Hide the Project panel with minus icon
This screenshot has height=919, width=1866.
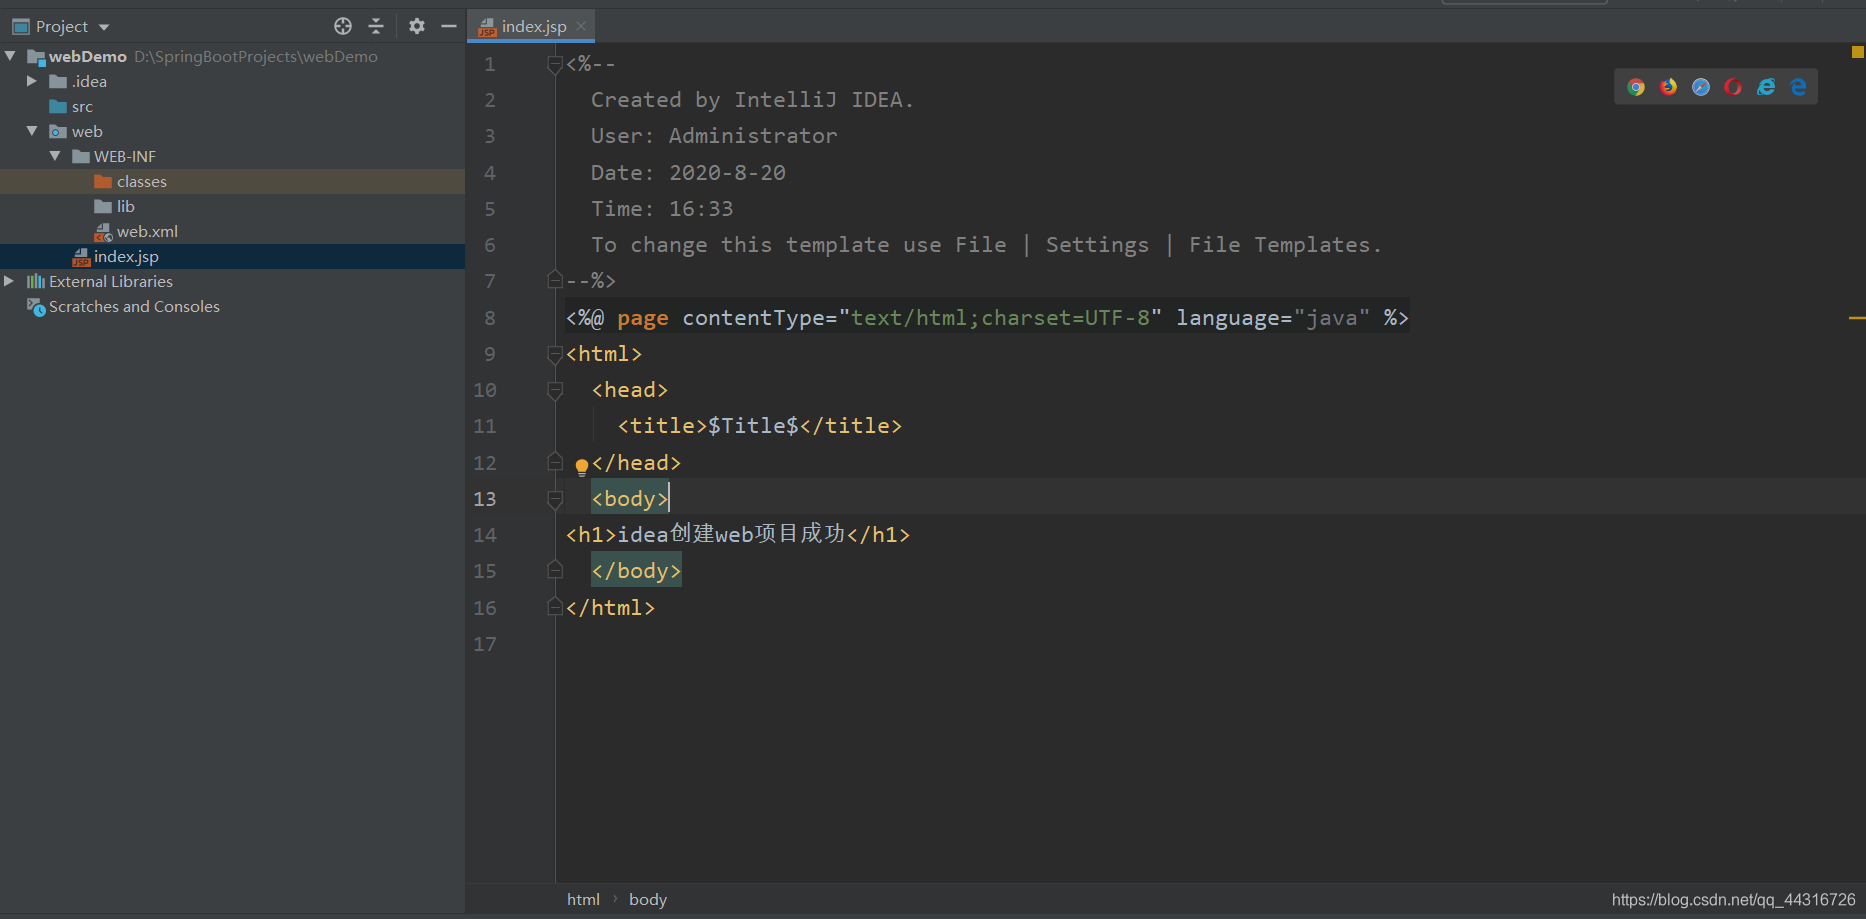(x=449, y=26)
